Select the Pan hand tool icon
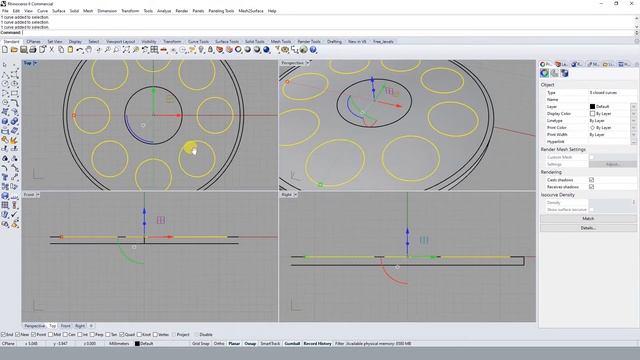This screenshot has width=640, height=360. click(x=89, y=50)
